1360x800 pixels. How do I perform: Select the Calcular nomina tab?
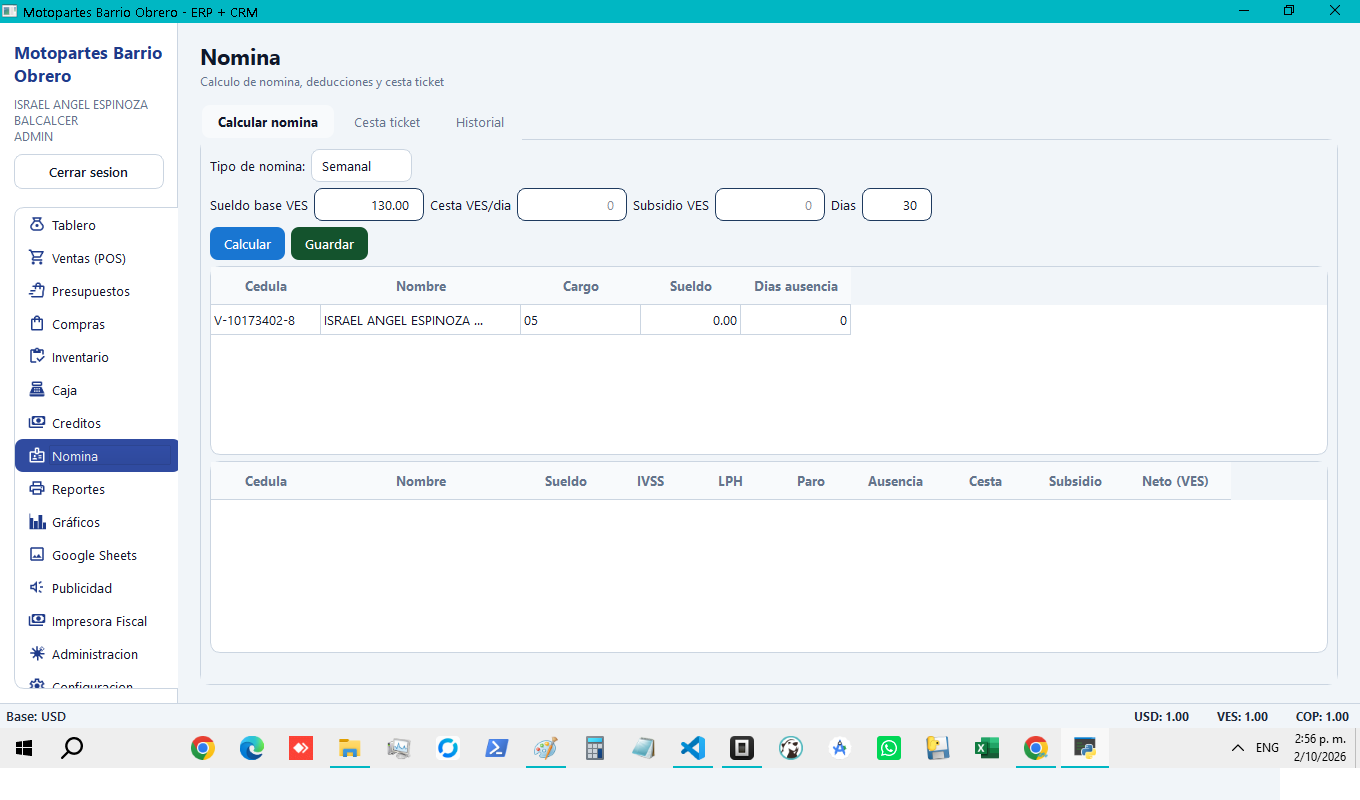tap(268, 122)
